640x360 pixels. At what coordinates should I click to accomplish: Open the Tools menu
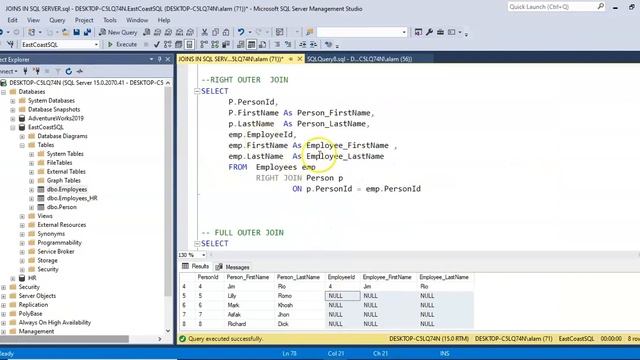[110, 20]
